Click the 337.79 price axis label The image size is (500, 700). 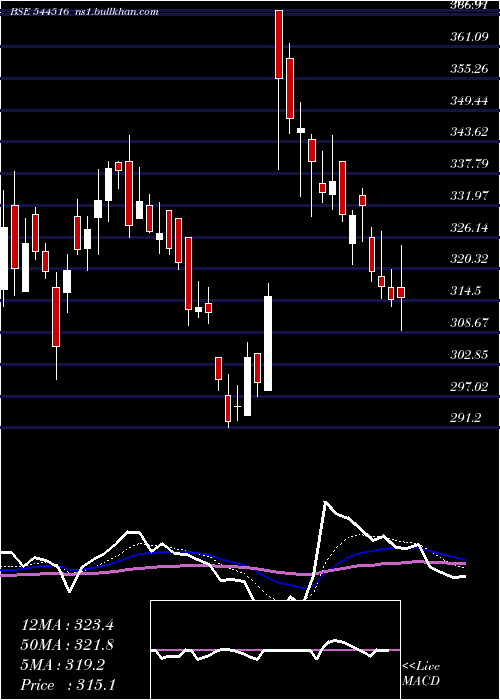pyautogui.click(x=469, y=163)
